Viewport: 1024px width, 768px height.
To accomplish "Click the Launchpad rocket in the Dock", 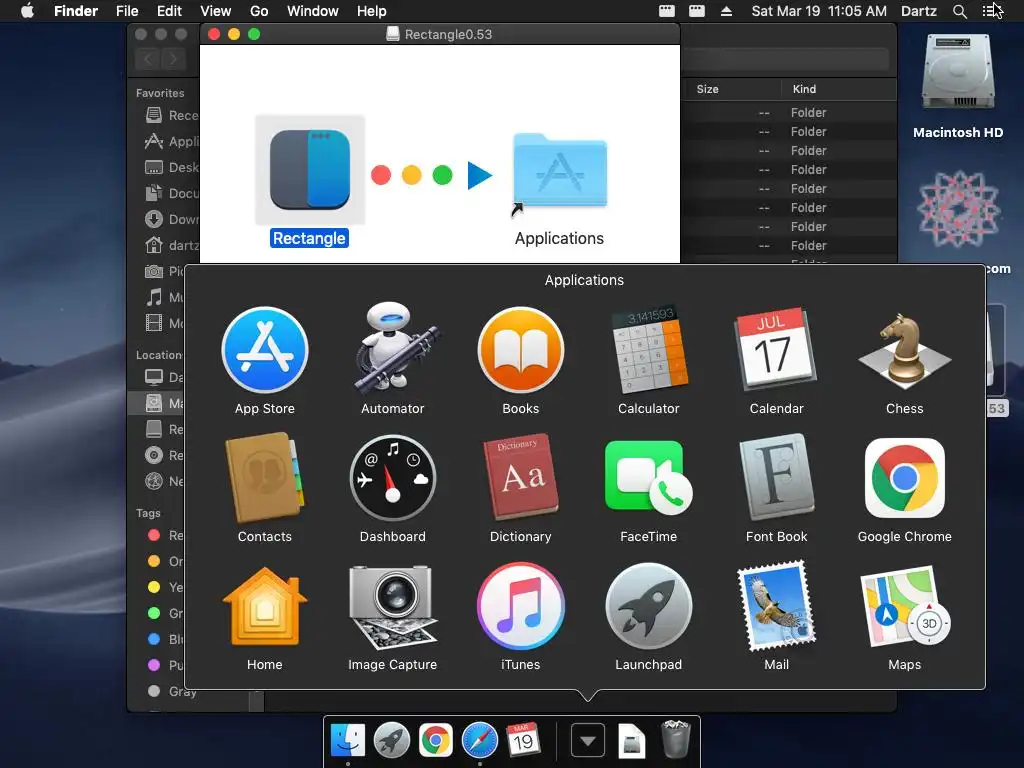I will (x=391, y=740).
